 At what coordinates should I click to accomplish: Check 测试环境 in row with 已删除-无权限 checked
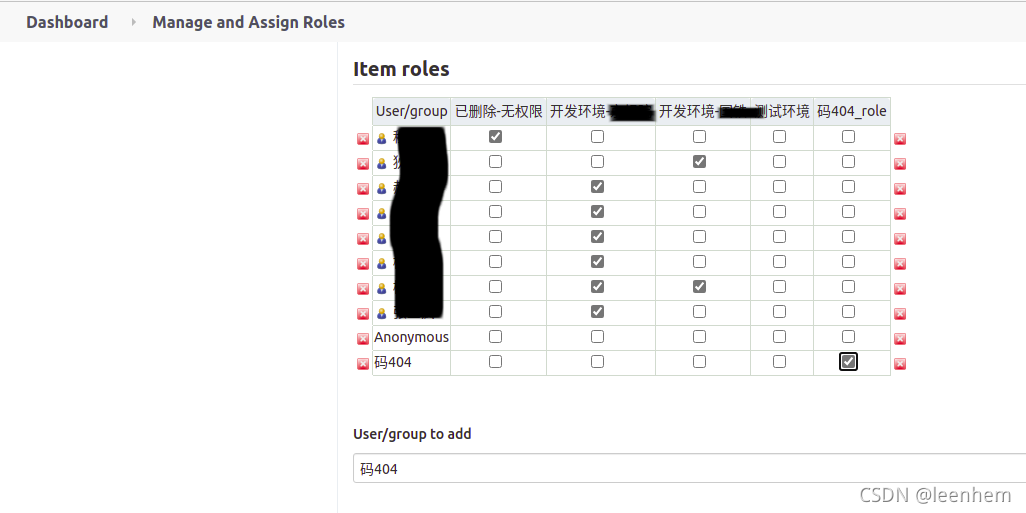pos(779,137)
